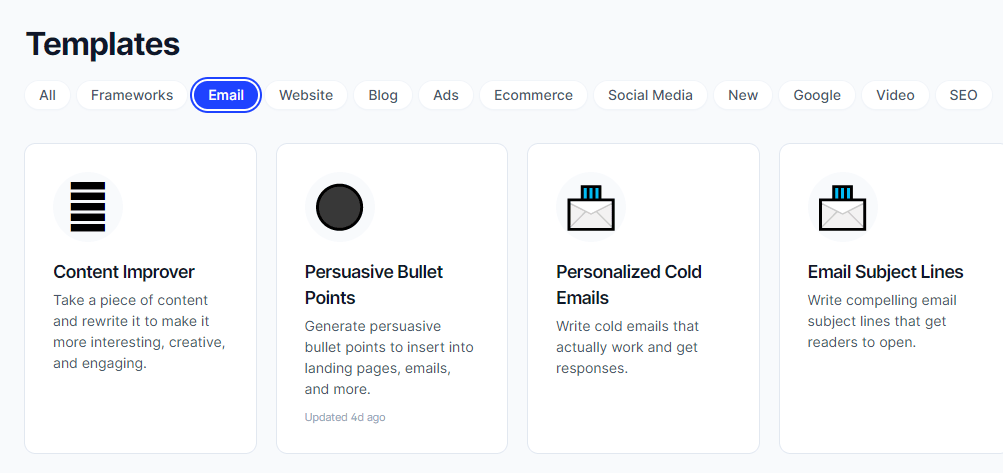Choose the Ecommerce filter pill
The width and height of the screenshot is (1003, 473).
[533, 95]
